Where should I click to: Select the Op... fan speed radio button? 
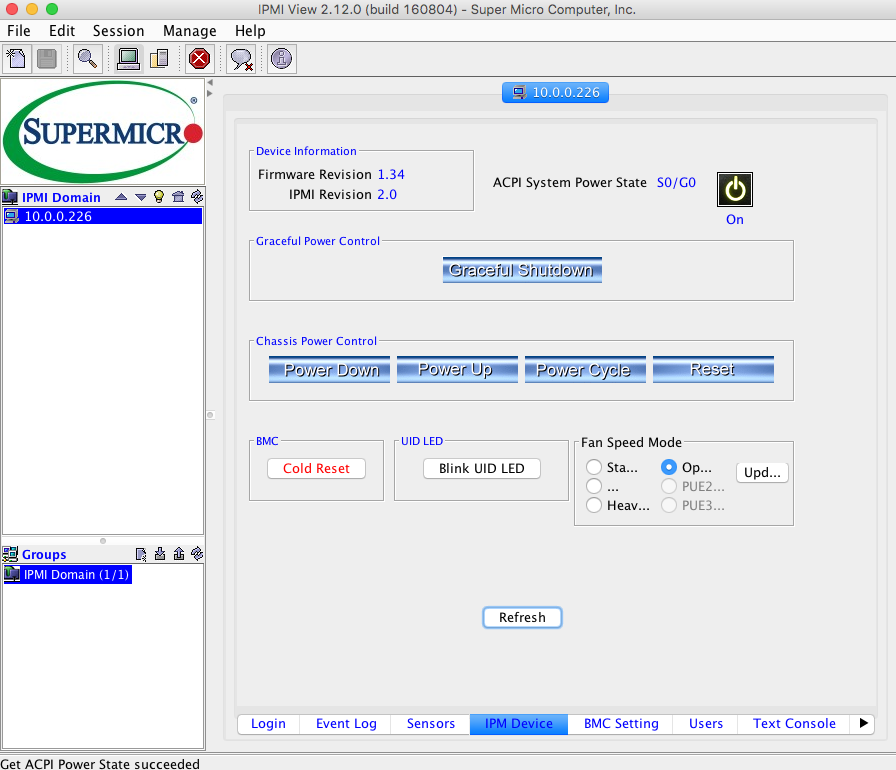coord(669,467)
